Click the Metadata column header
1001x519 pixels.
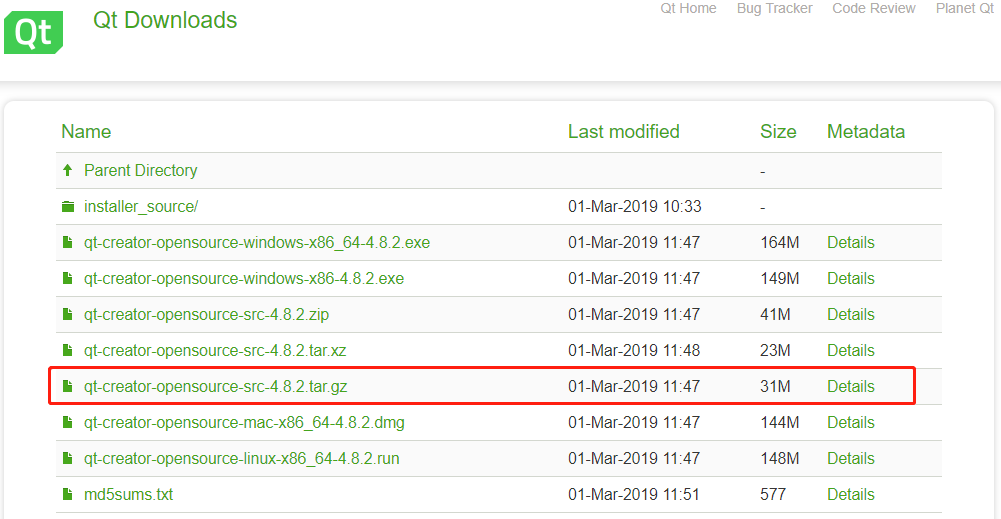click(x=866, y=132)
